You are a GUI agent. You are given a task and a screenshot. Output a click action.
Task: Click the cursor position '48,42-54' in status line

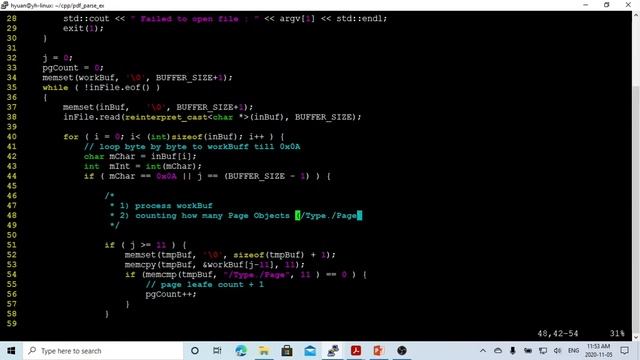pyautogui.click(x=558, y=333)
